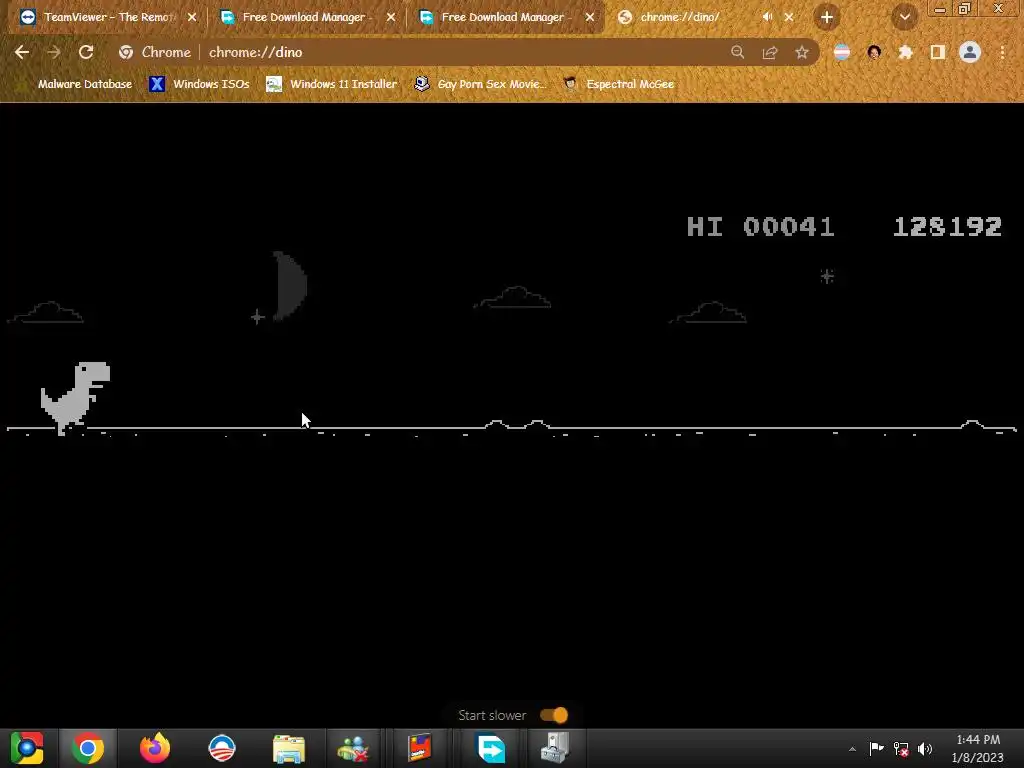
Task: Open the Messenger people icon in taskbar
Action: point(353,748)
